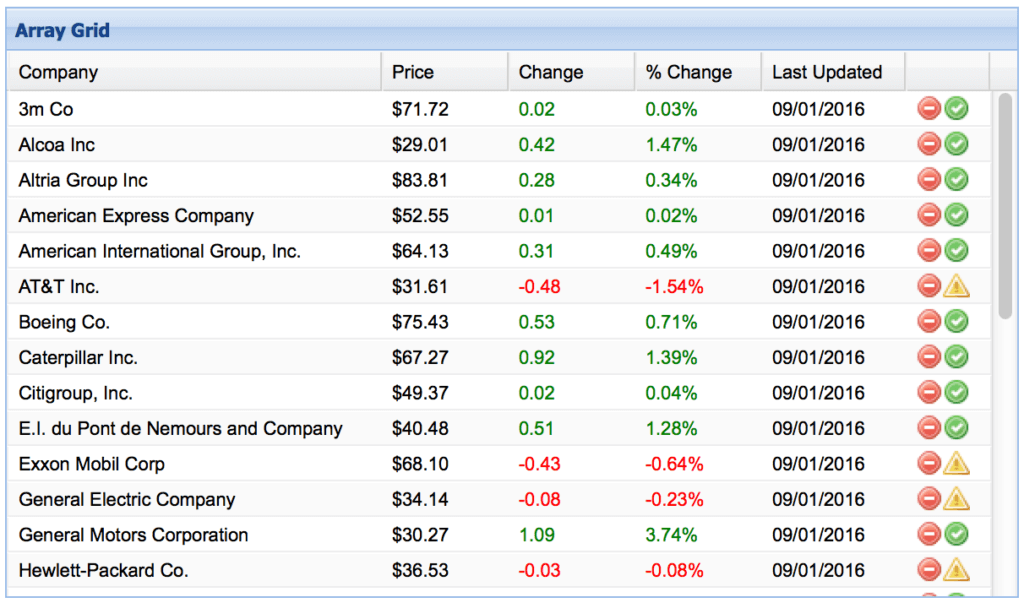Sort the grid by Price column header
The width and height of the screenshot is (1024, 603).
pyautogui.click(x=445, y=72)
